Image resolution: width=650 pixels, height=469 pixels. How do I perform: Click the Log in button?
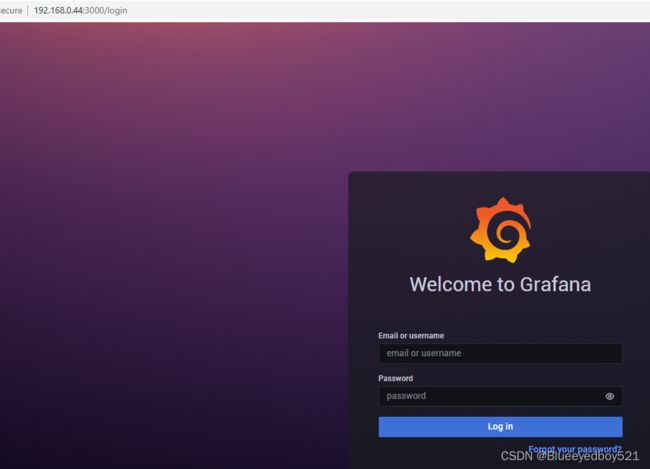(x=500, y=427)
